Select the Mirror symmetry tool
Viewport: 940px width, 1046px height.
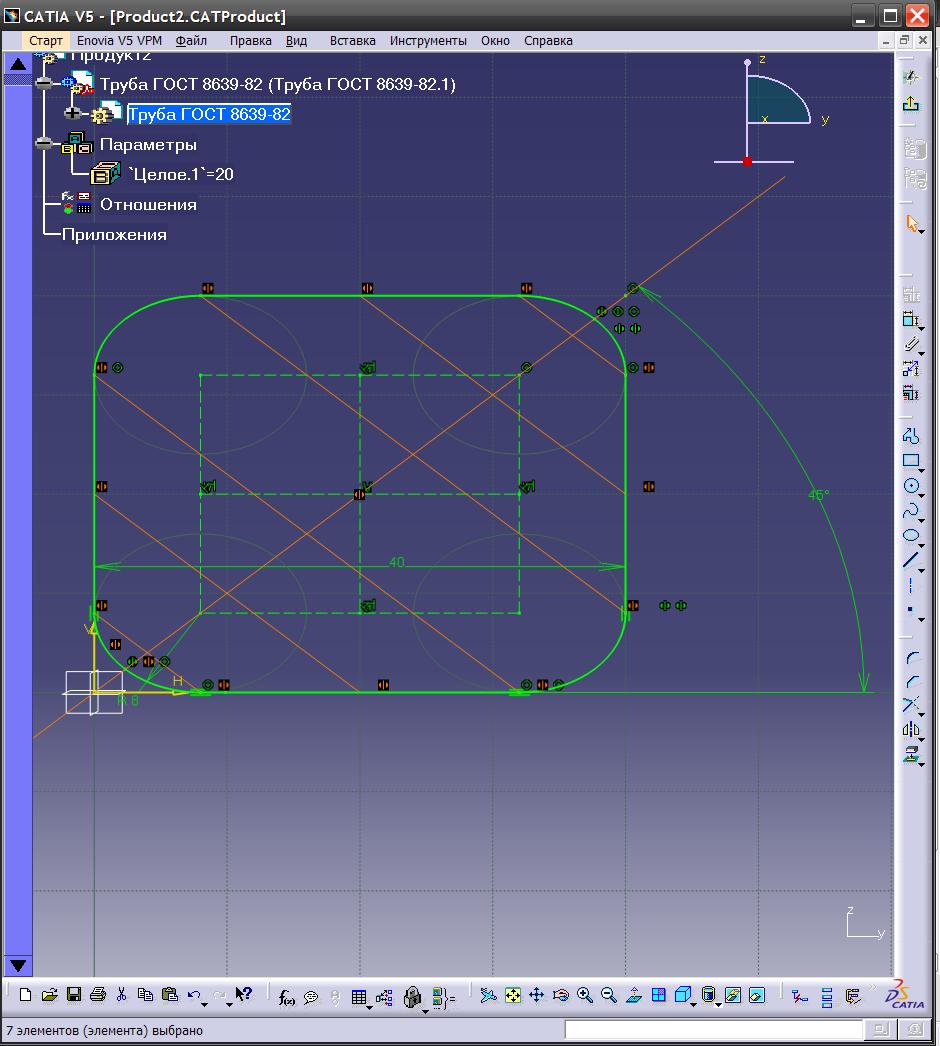pos(911,730)
